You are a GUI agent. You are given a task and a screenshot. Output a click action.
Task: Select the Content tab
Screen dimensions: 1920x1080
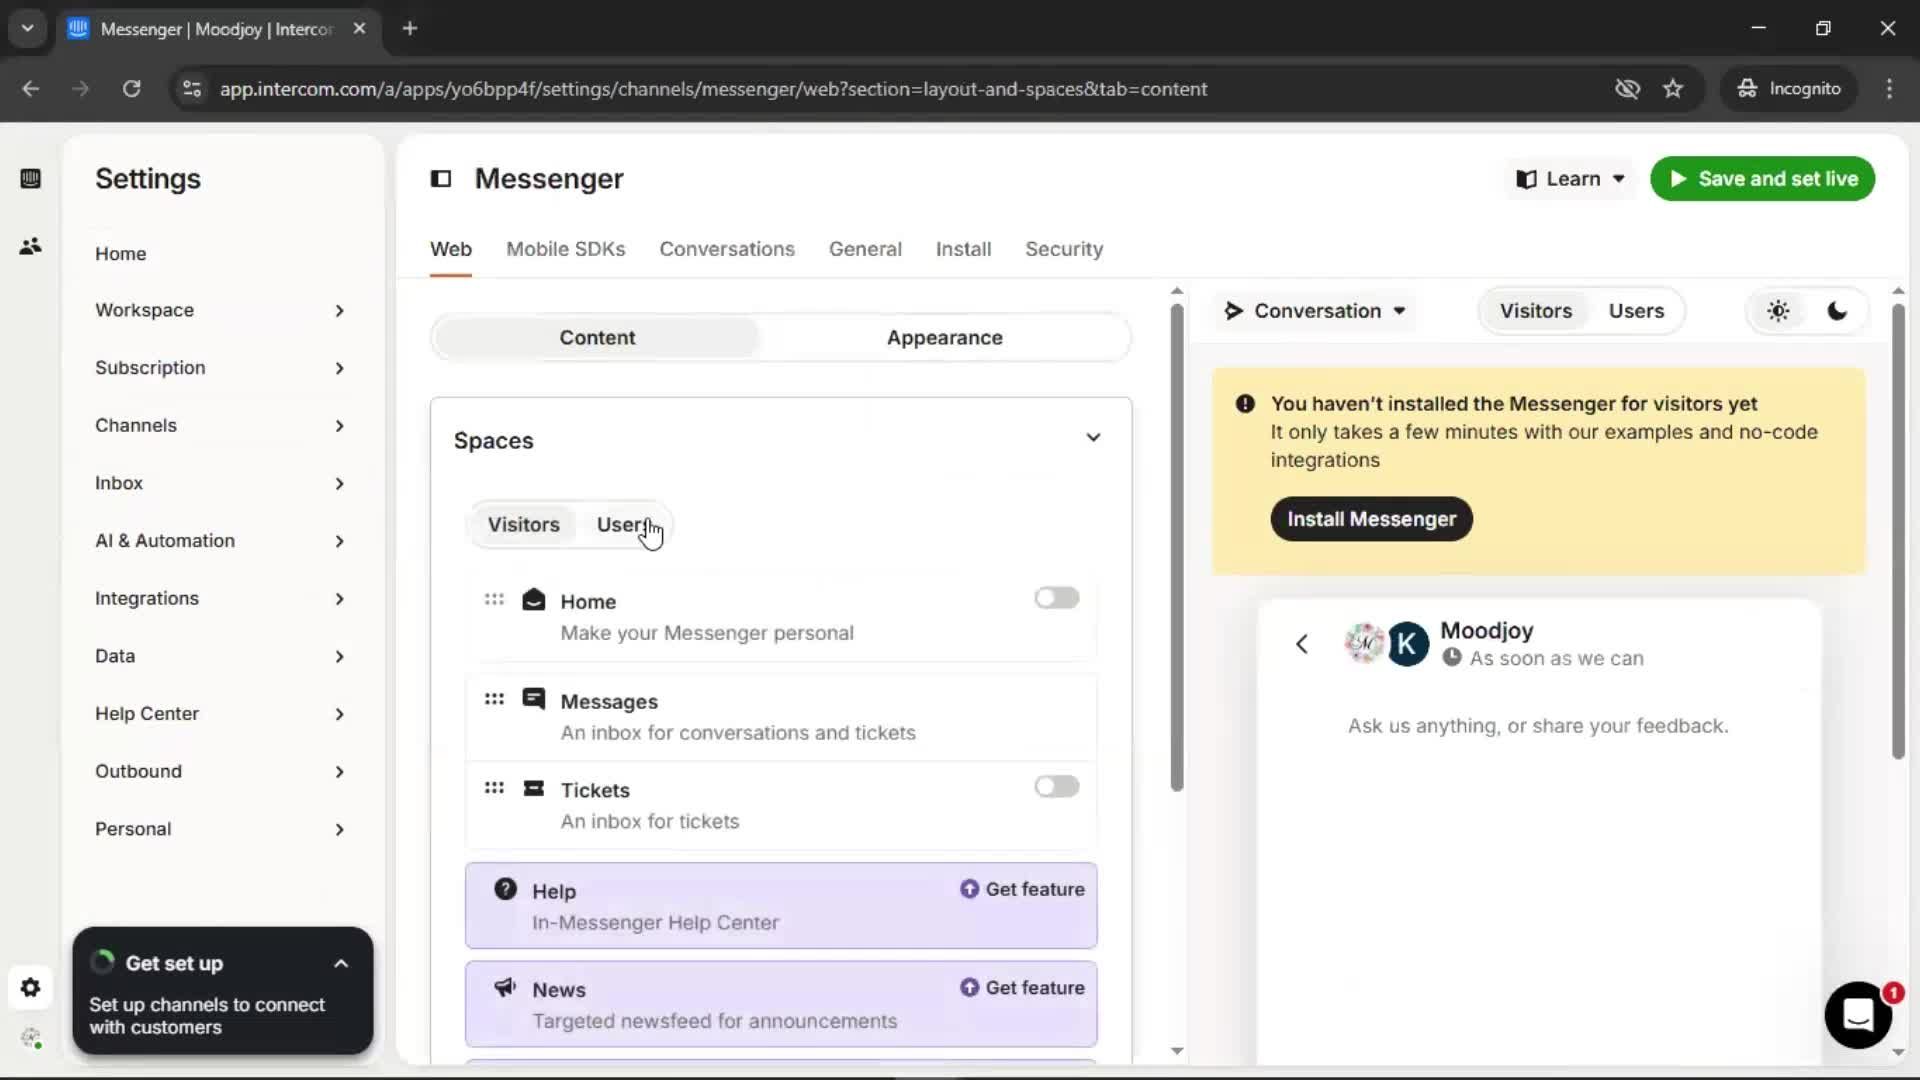coord(597,338)
